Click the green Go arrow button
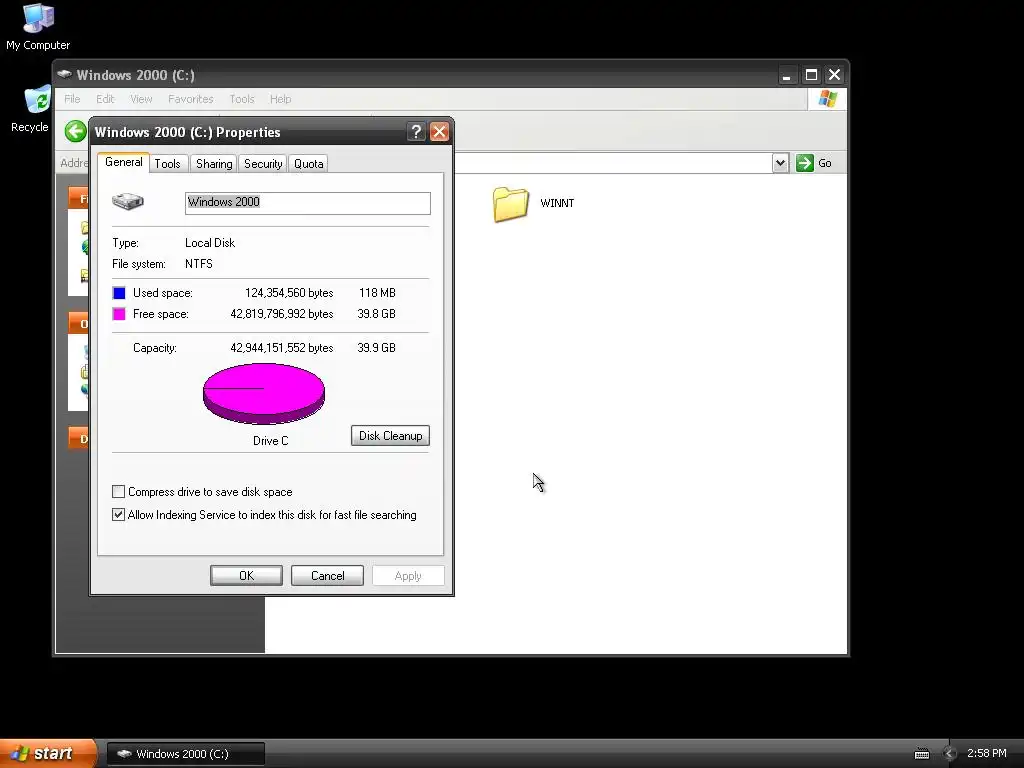Image resolution: width=1024 pixels, height=768 pixels. tap(805, 163)
